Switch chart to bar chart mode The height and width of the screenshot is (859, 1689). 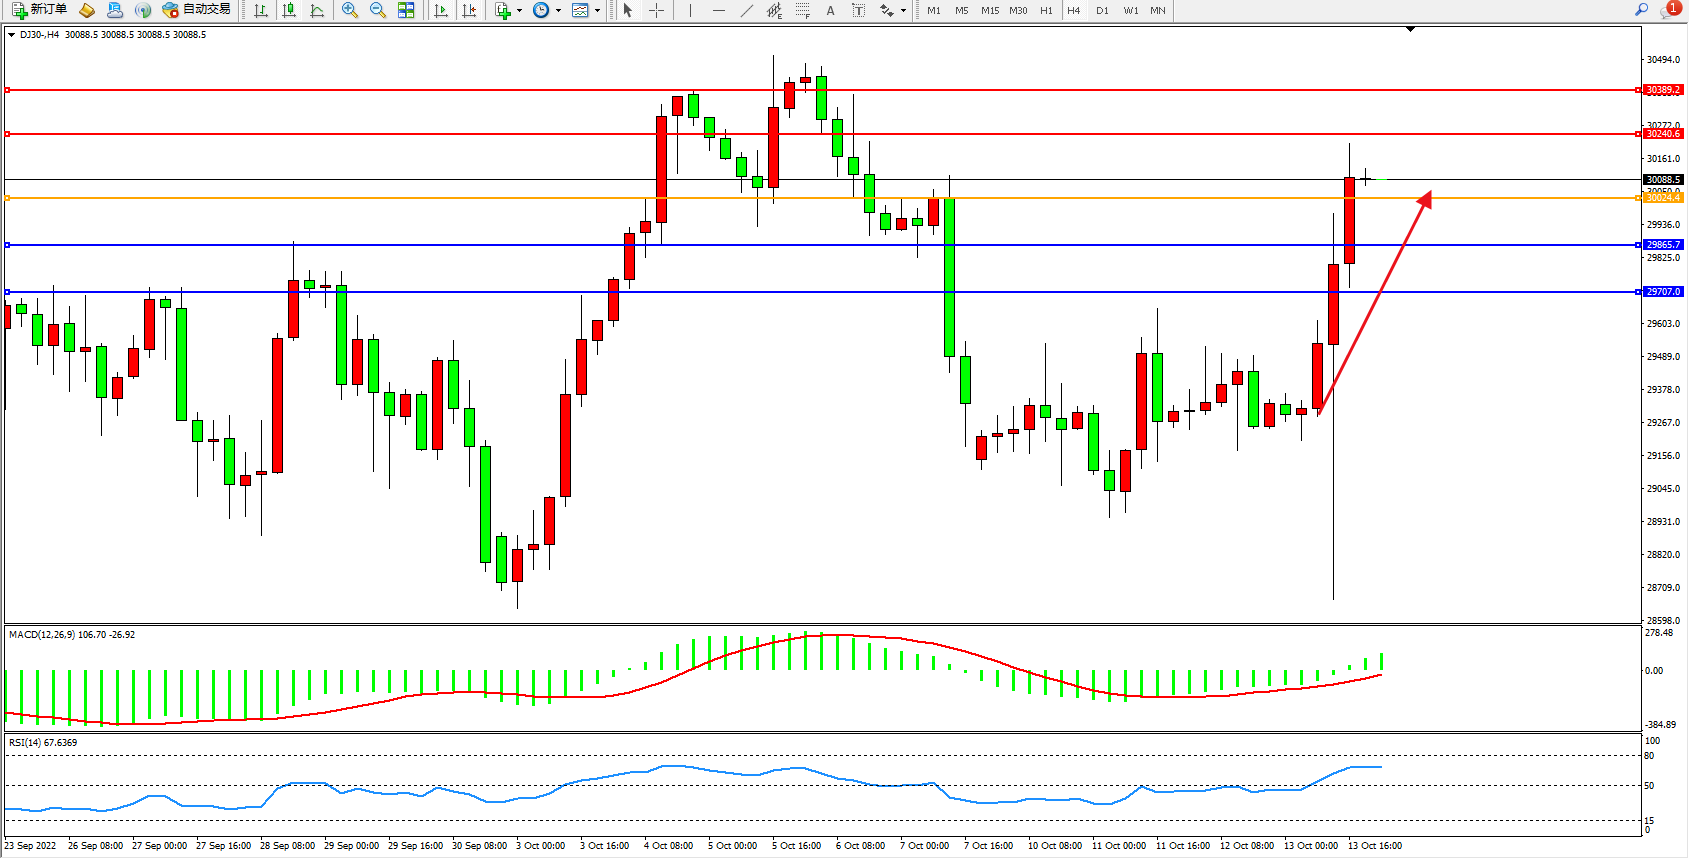click(261, 10)
